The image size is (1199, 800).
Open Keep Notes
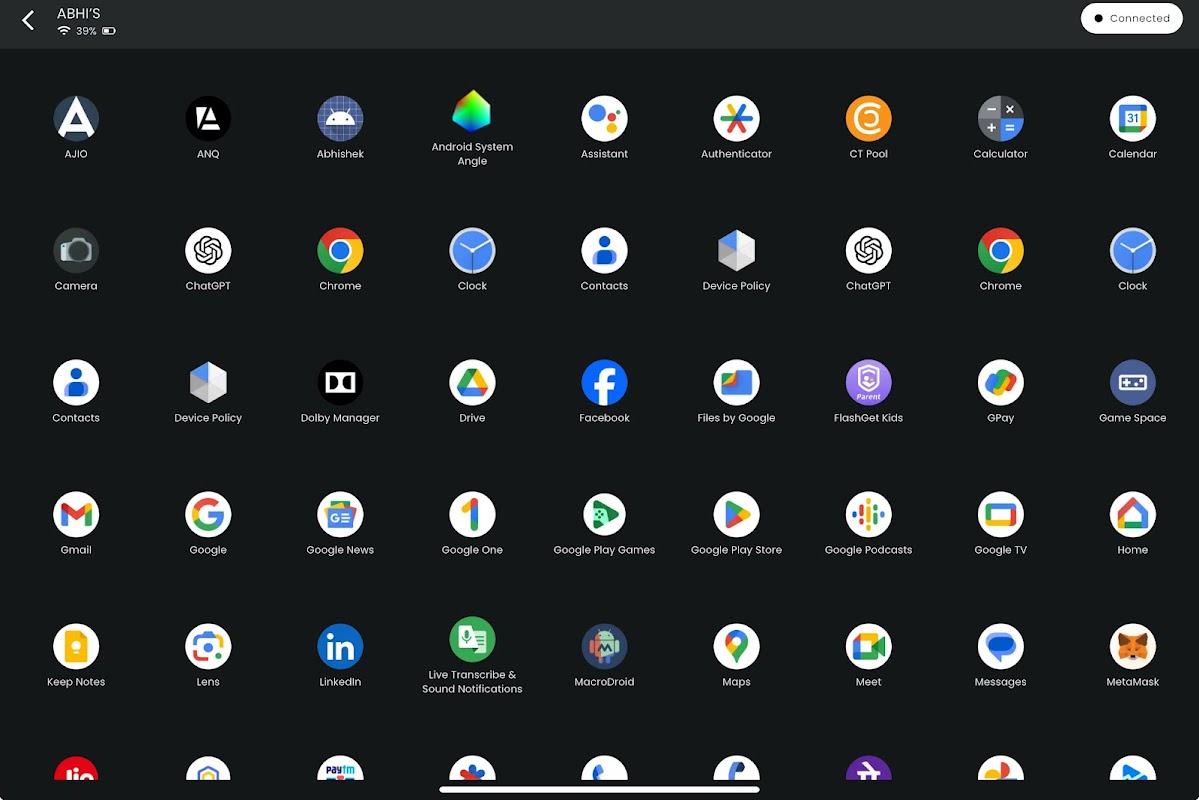(x=76, y=647)
